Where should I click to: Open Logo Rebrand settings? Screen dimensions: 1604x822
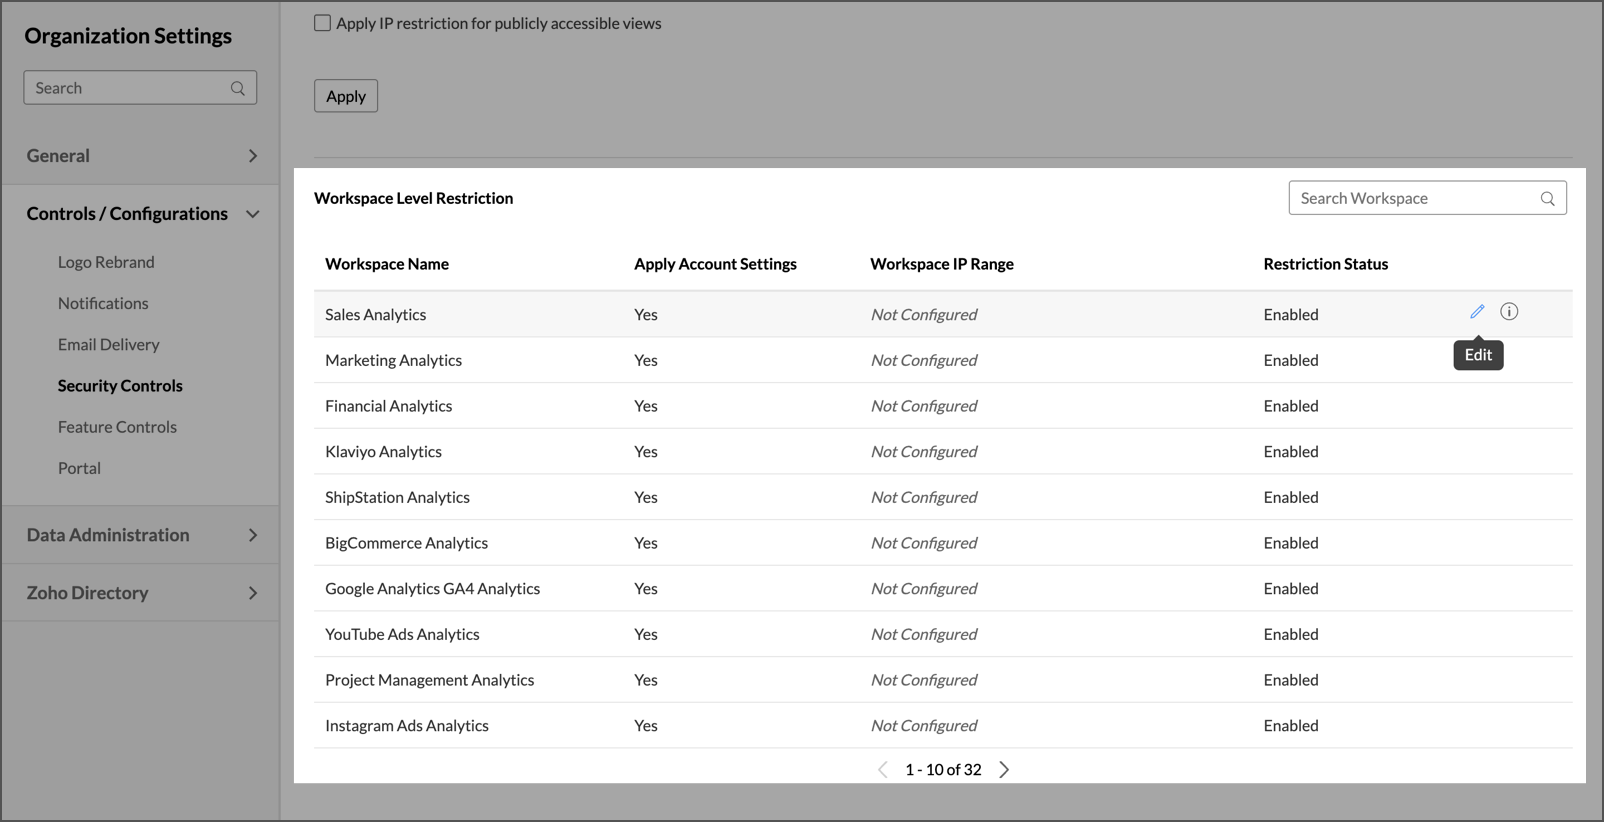(x=106, y=262)
